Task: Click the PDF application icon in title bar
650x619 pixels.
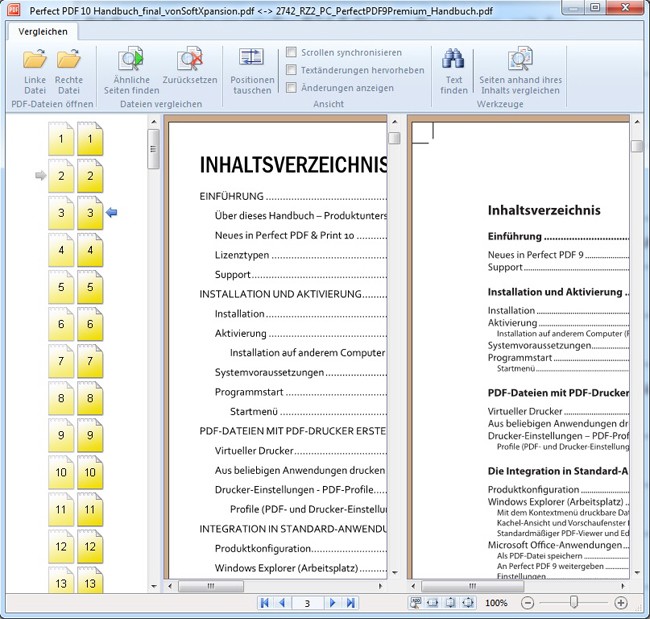Action: [x=14, y=10]
